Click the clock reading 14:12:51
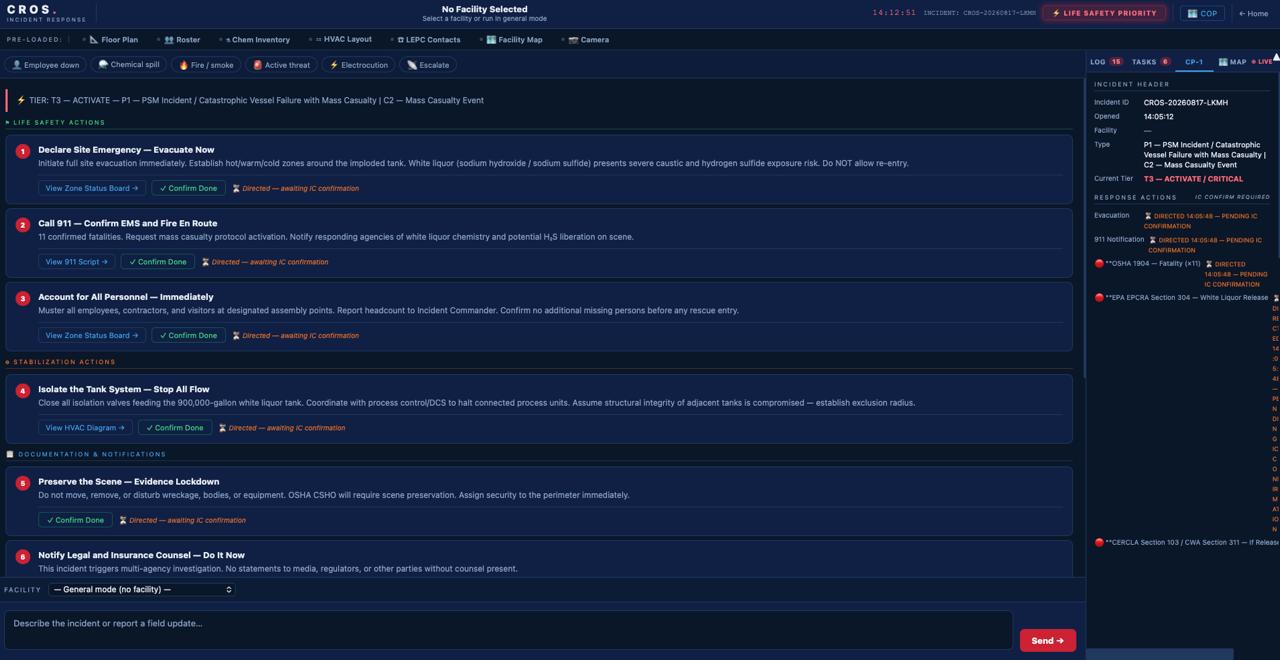The height and width of the screenshot is (660, 1280). click(894, 13)
